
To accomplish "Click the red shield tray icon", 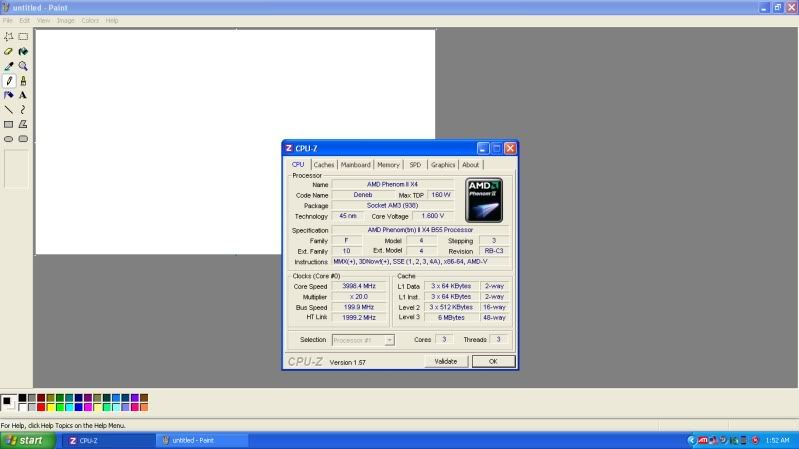I will click(x=755, y=440).
